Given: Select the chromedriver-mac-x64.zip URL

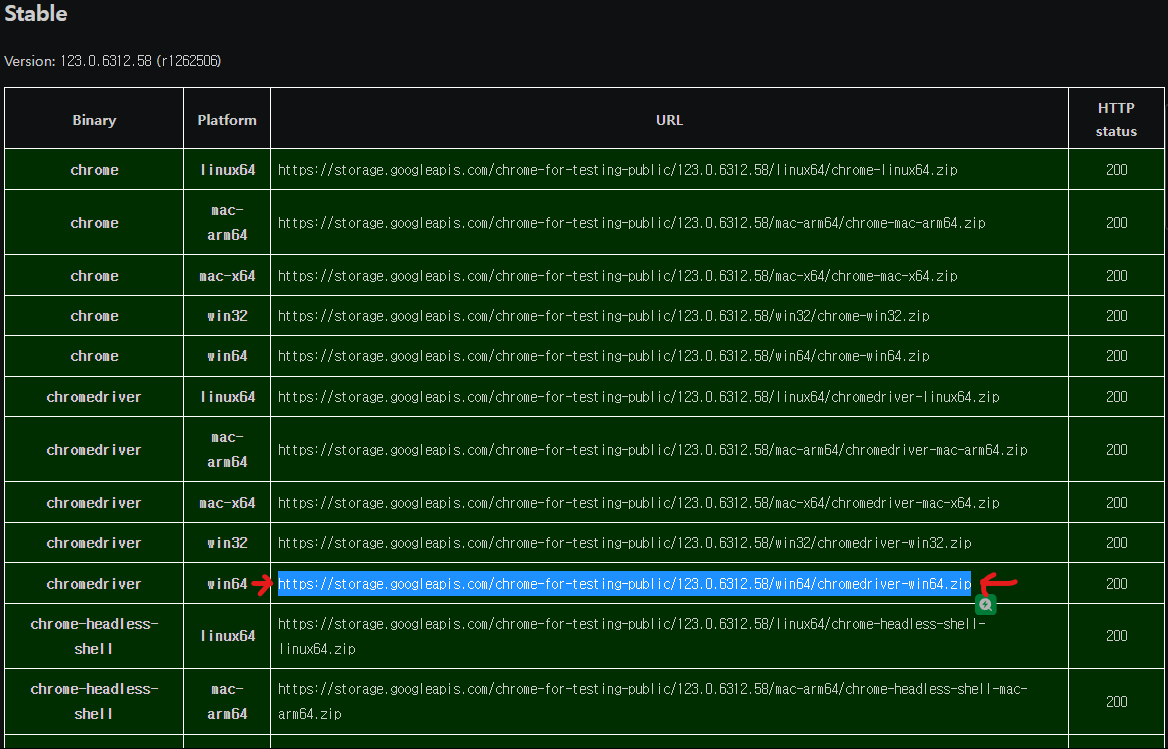Looking at the screenshot, I should click(x=638, y=503).
